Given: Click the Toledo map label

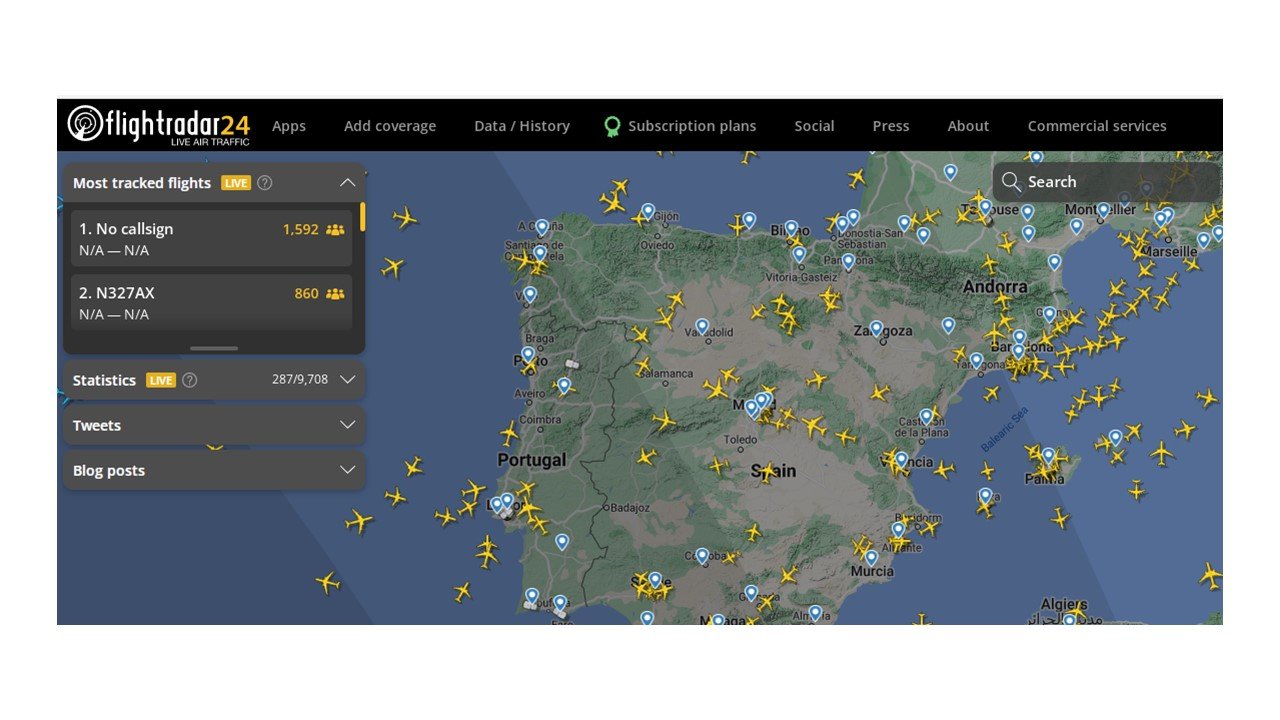Looking at the screenshot, I should (741, 439).
